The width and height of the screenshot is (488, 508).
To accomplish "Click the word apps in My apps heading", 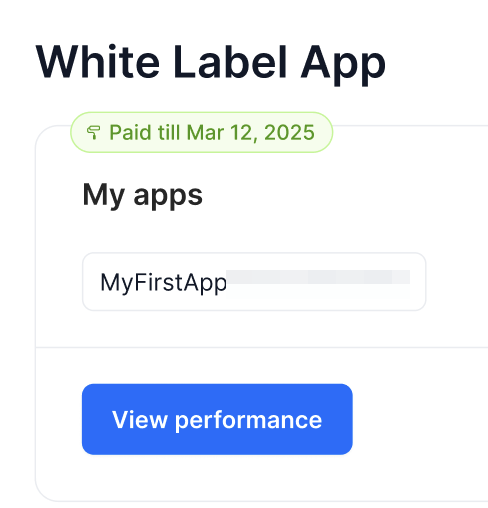I will [168, 198].
